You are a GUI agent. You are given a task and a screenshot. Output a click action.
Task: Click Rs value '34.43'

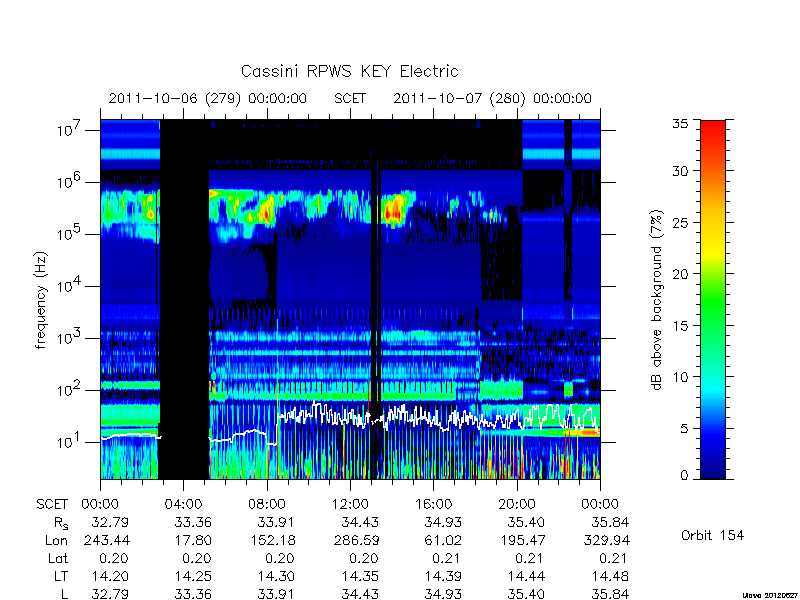[x=360, y=522]
